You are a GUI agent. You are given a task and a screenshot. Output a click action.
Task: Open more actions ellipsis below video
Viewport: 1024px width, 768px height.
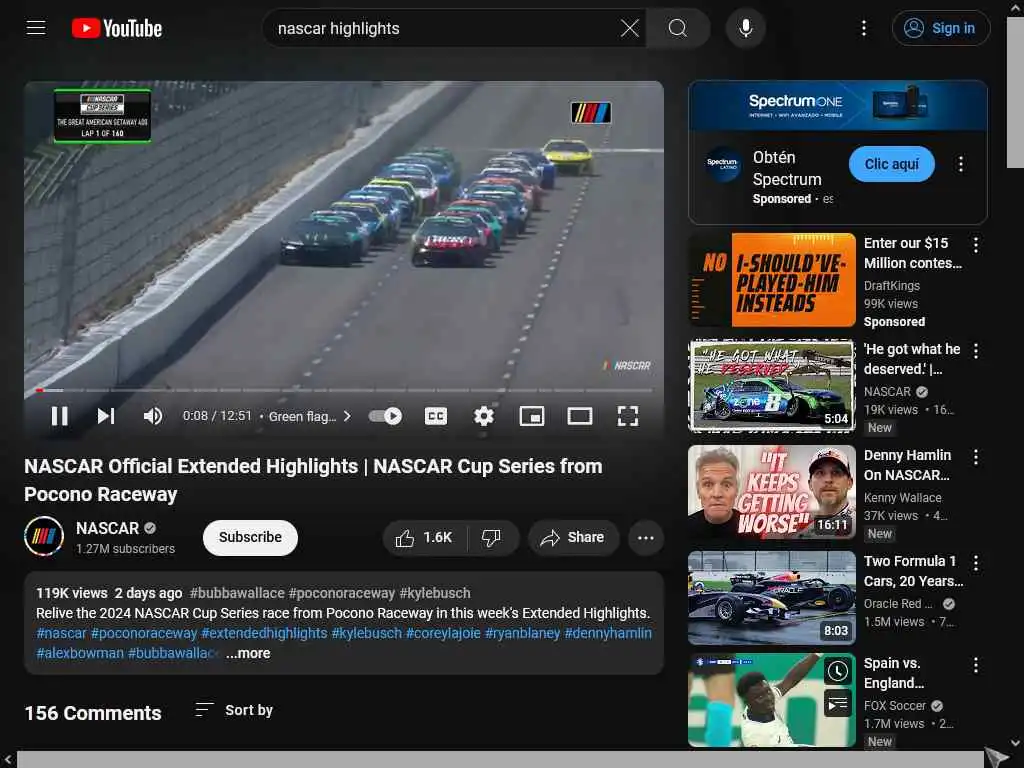coord(646,537)
